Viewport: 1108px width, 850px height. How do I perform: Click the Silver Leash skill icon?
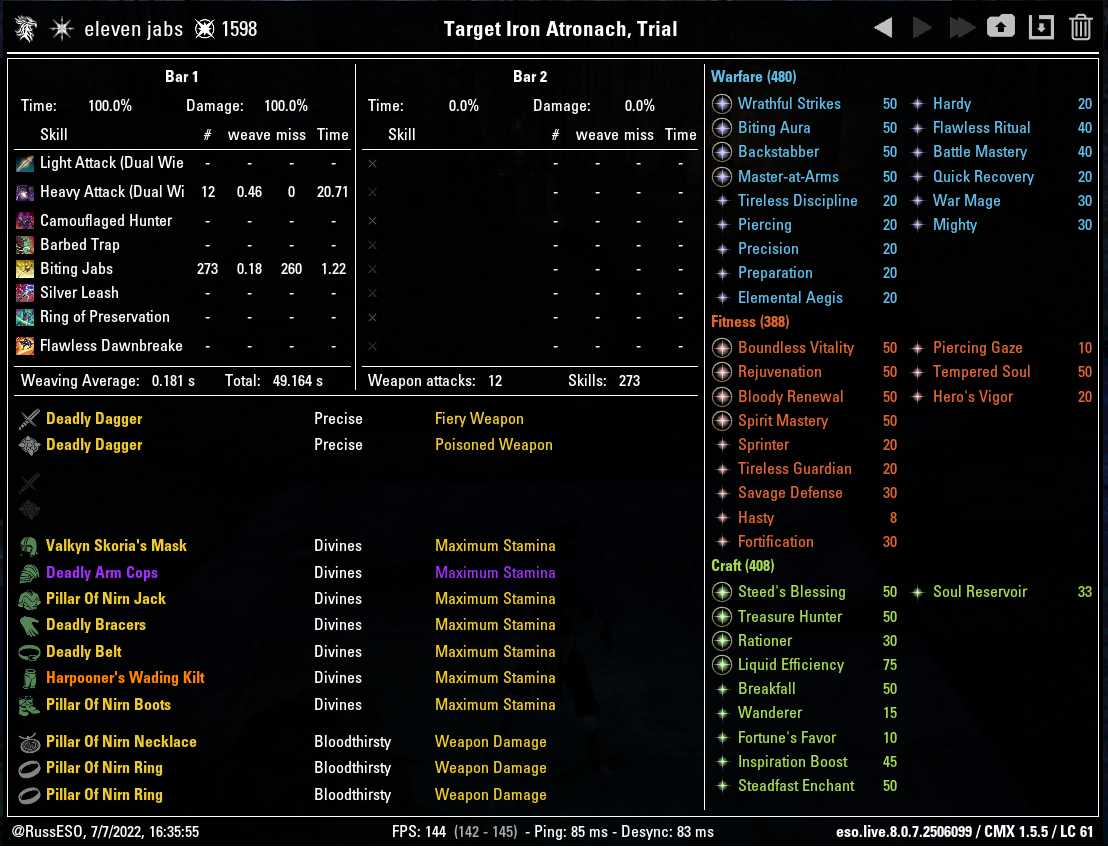tap(25, 293)
